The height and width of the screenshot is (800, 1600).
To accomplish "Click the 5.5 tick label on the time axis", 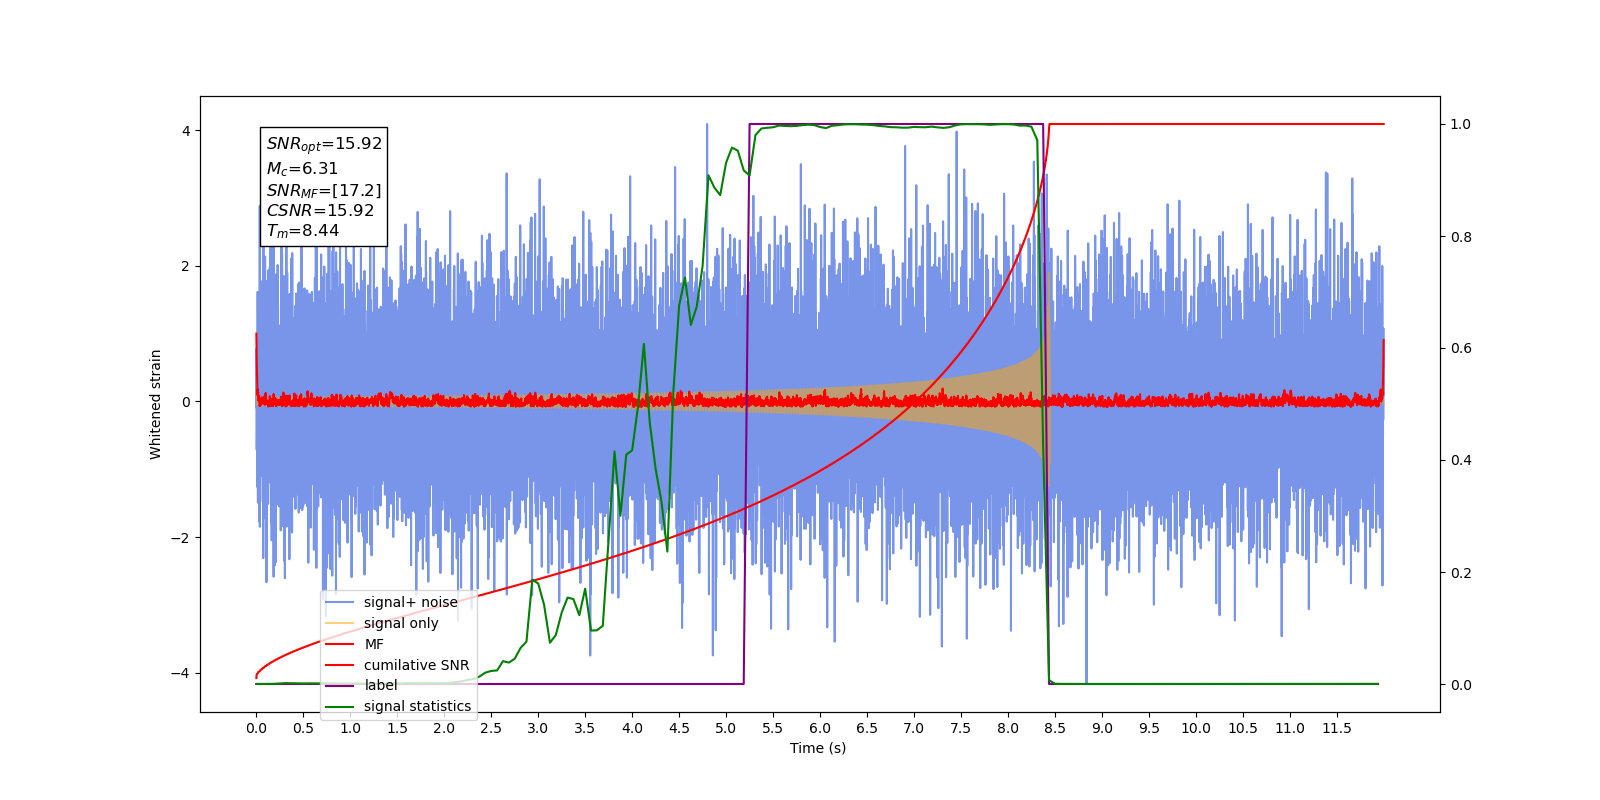I will click(773, 729).
